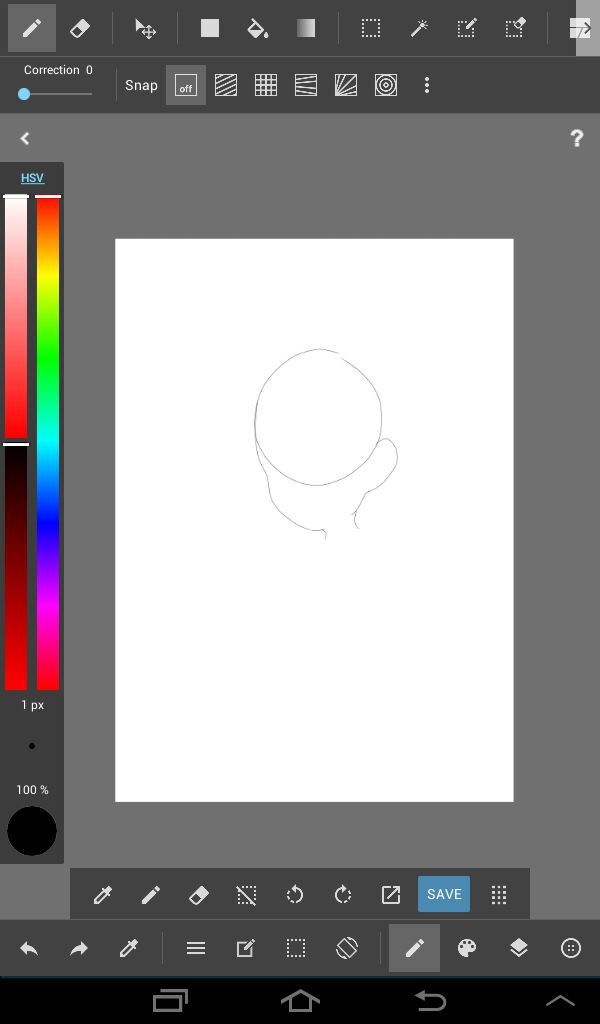
Task: Expand the navigation bar up arrow
Action: pos(560,1001)
